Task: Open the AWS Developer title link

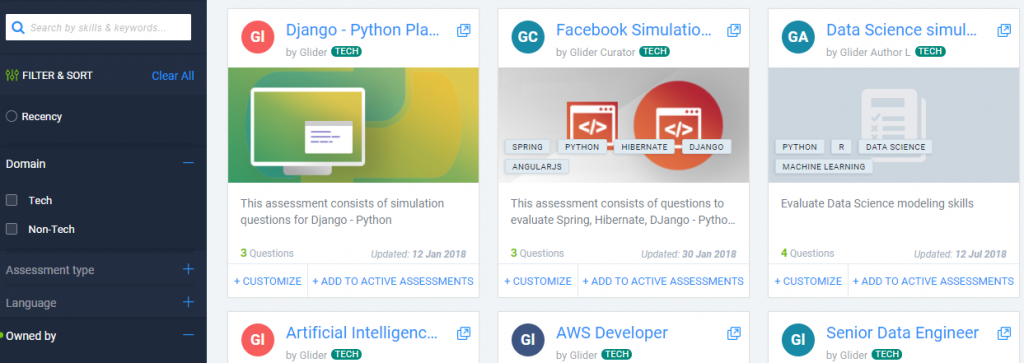Action: pos(612,333)
